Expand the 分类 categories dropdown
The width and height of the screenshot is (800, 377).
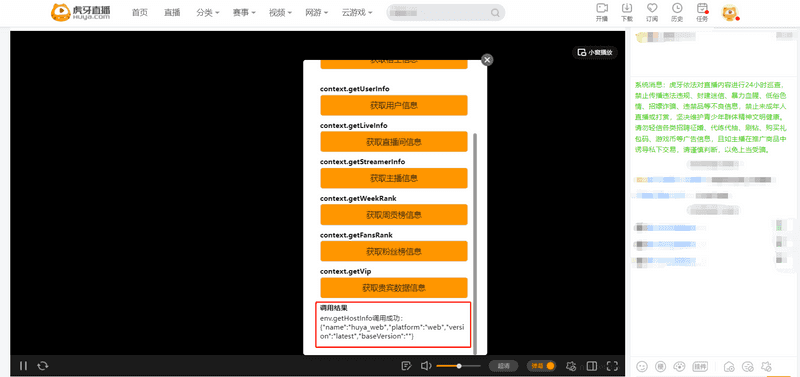[208, 13]
